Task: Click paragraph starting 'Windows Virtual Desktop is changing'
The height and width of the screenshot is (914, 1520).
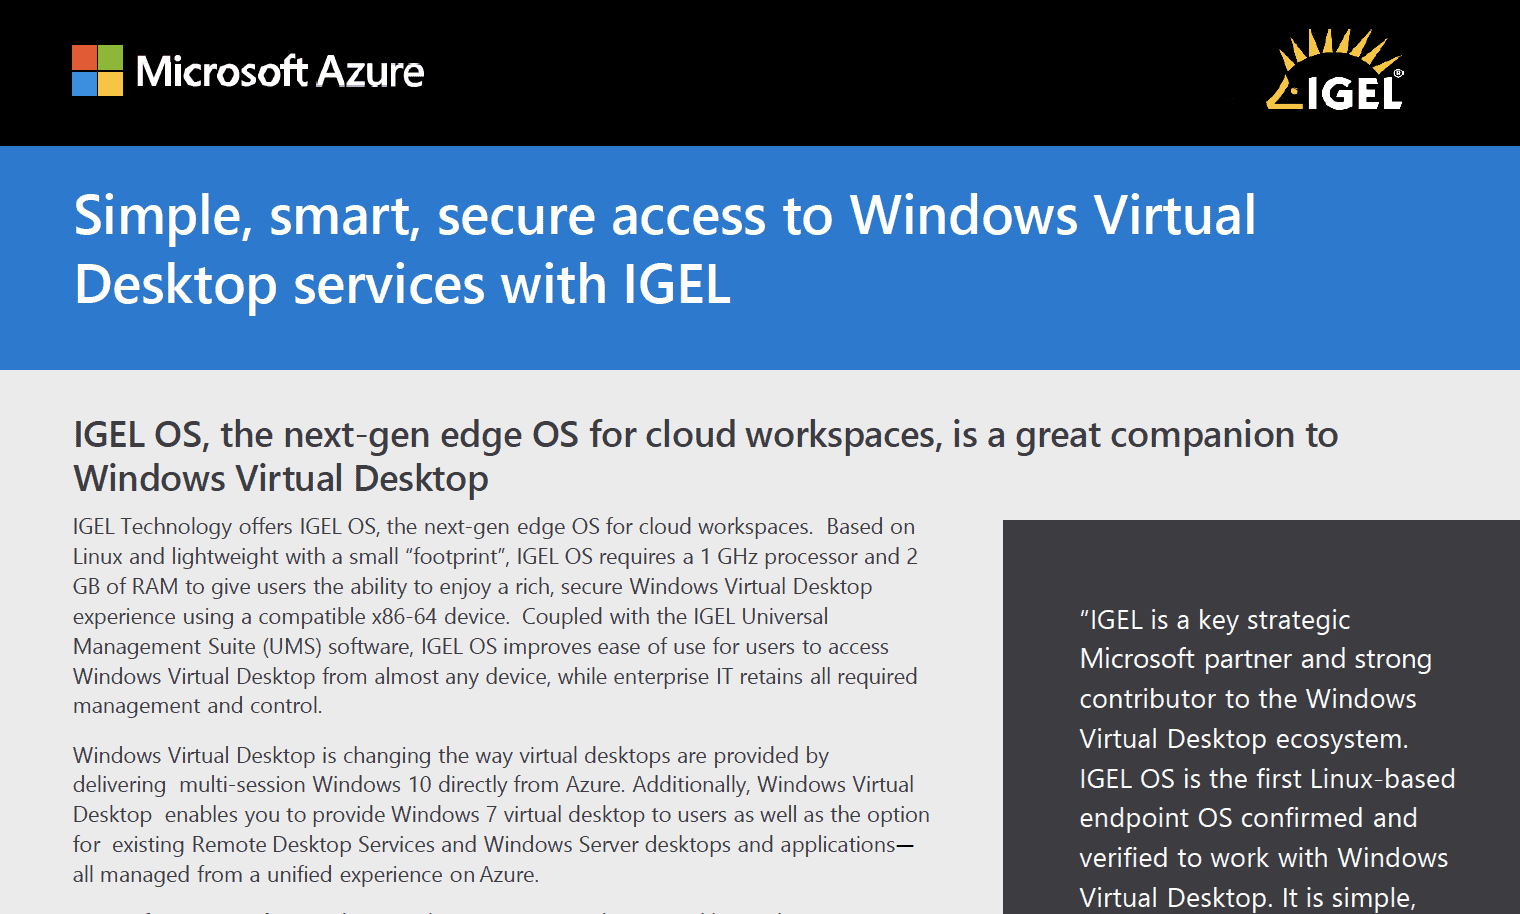Action: [x=501, y=815]
